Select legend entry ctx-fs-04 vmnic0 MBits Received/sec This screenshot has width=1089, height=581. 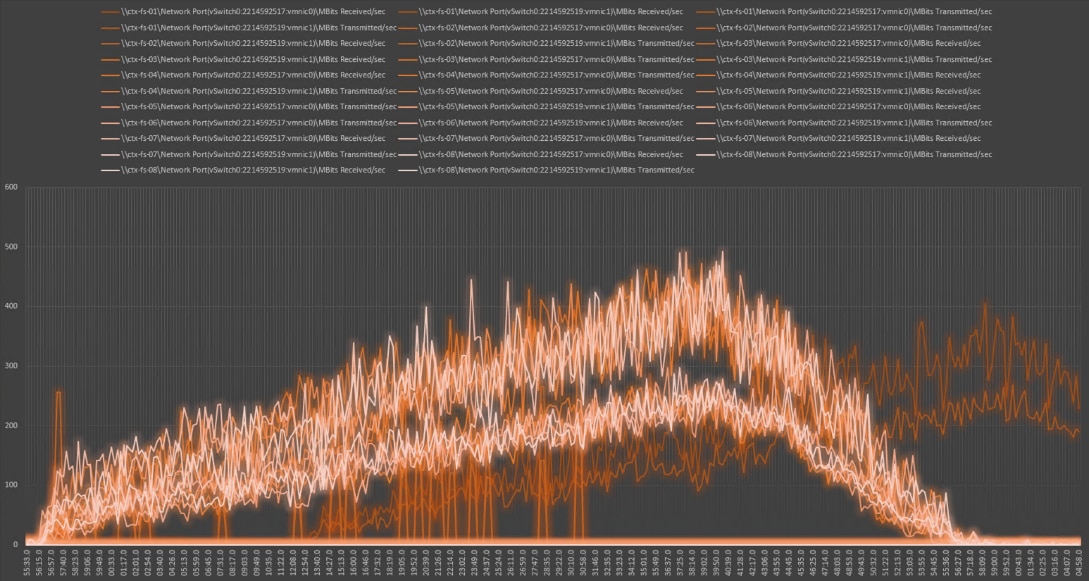(x=243, y=75)
